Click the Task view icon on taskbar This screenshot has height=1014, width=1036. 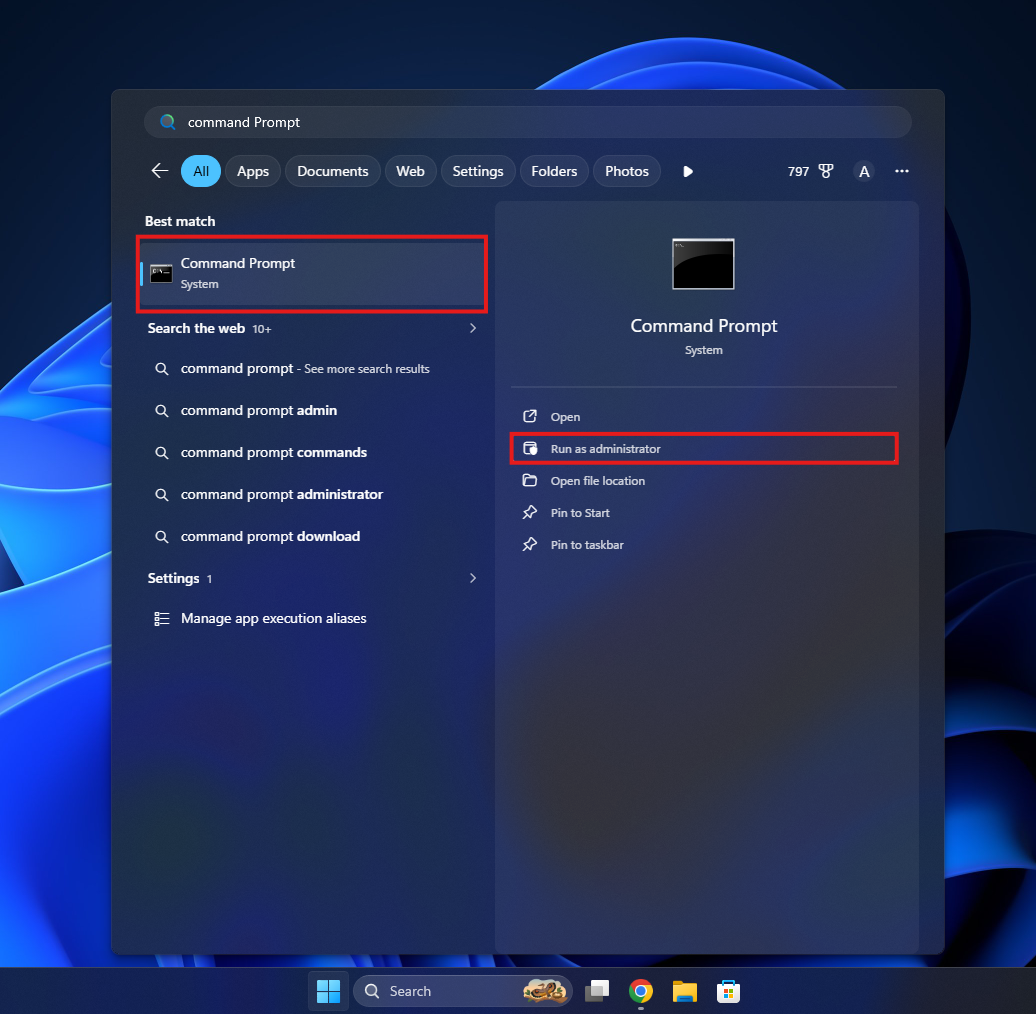597,991
